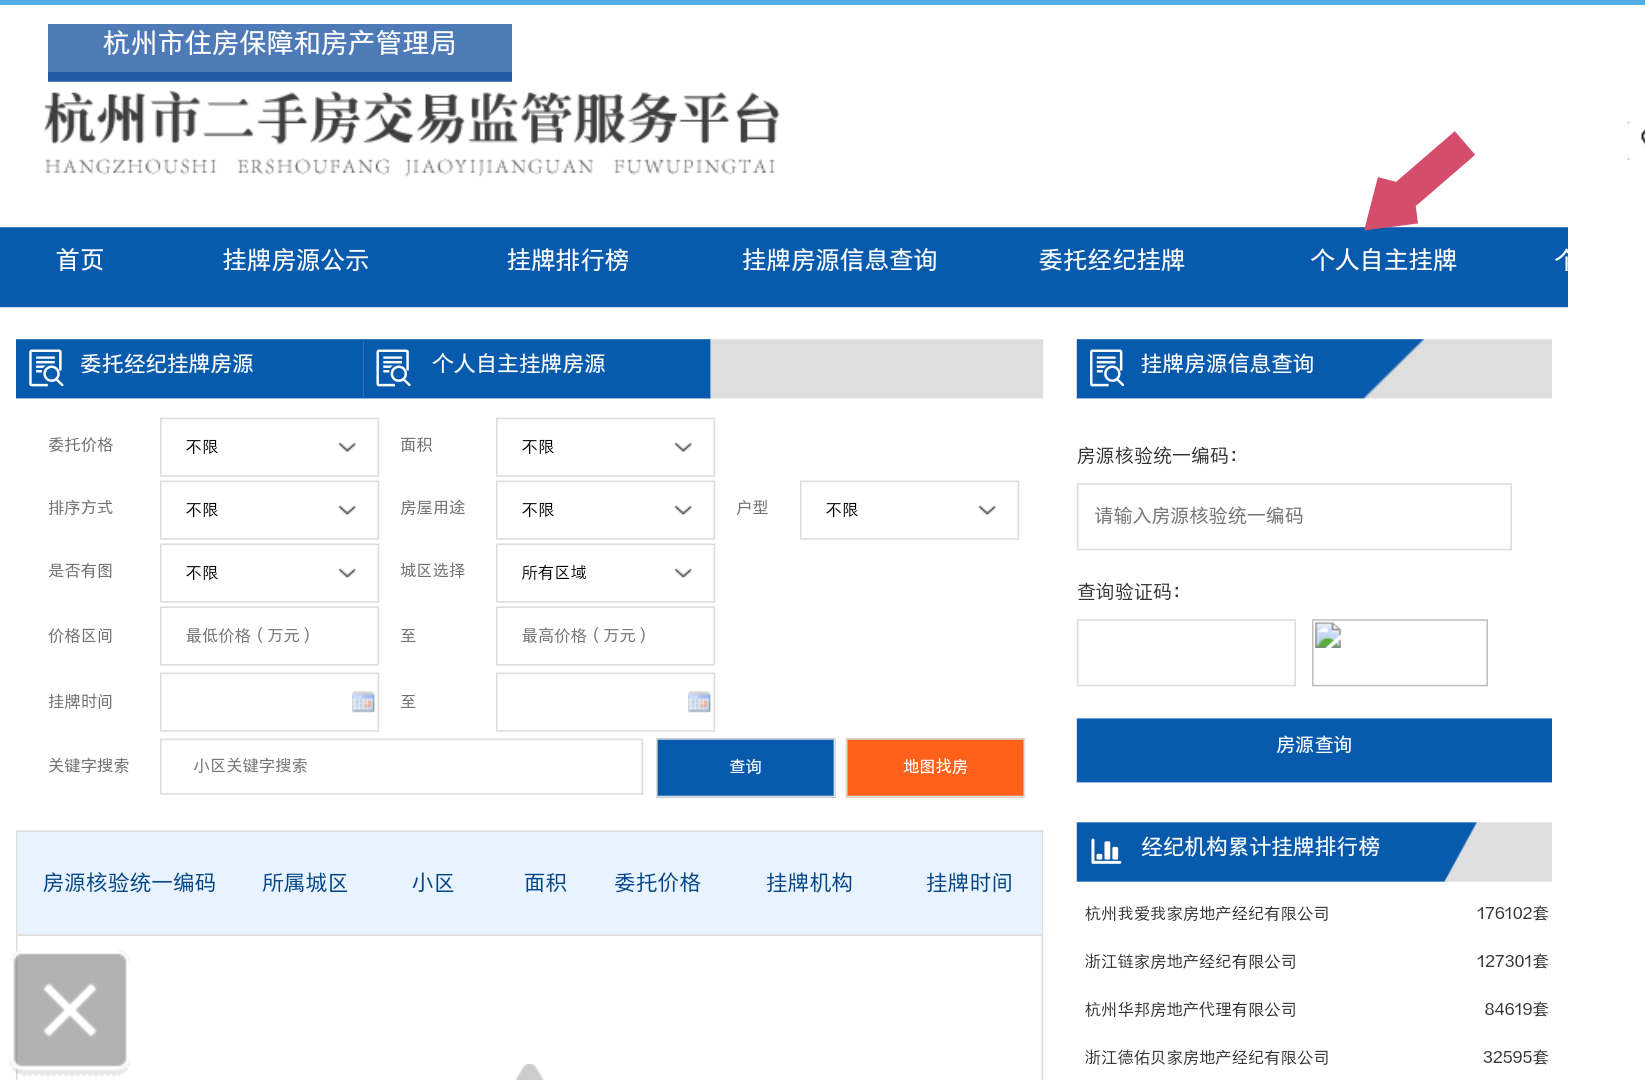This screenshot has height=1080, width=1645.
Task: Switch to the 个人自主挂牌房源 tab
Action: 519,365
